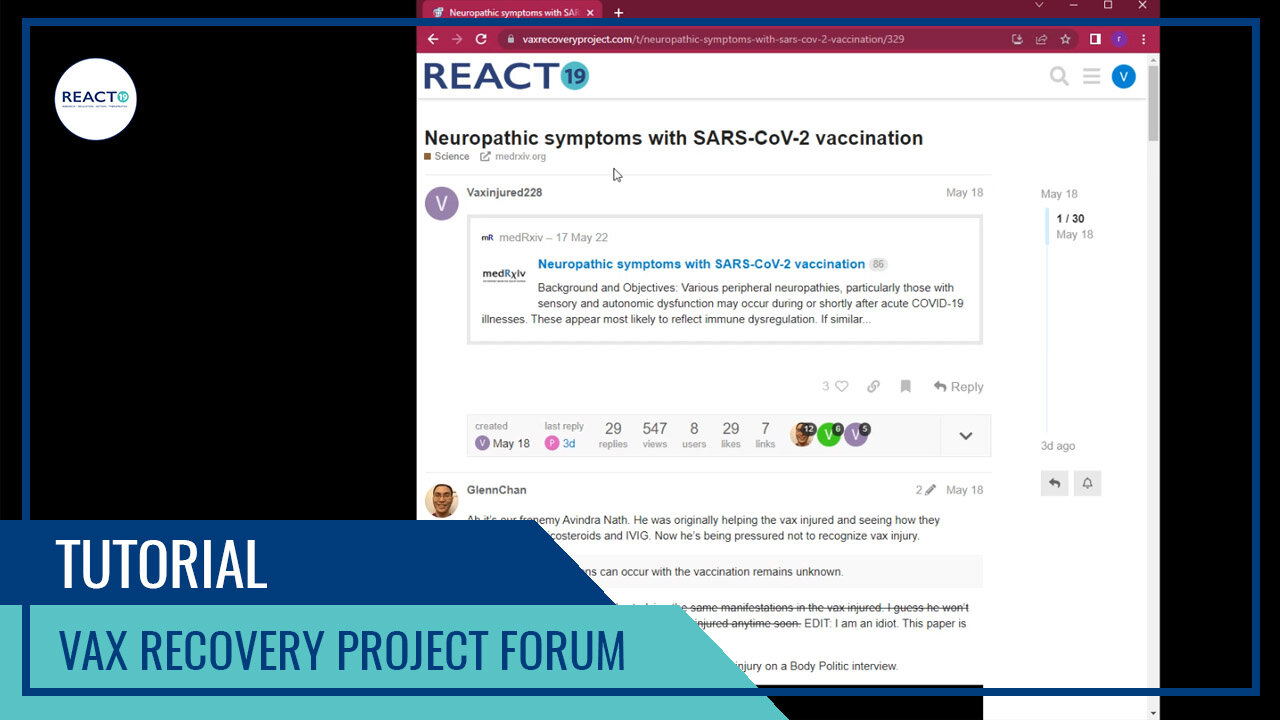The height and width of the screenshot is (720, 1280).
Task: Expand the topic summary details chevron
Action: [x=966, y=436]
